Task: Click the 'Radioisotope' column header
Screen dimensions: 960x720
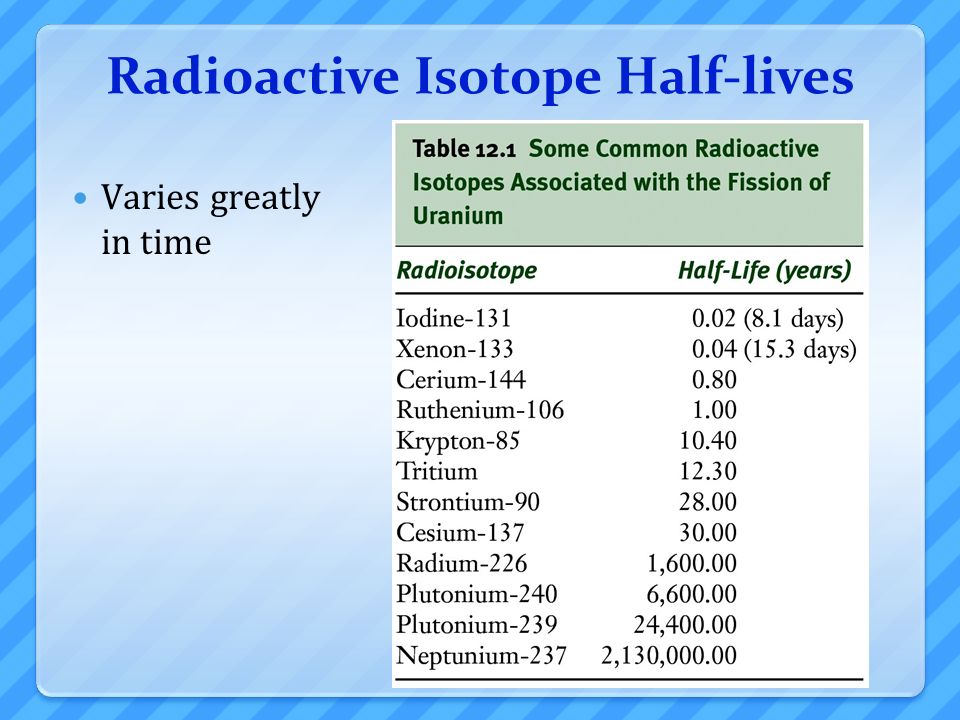Action: pos(467,270)
